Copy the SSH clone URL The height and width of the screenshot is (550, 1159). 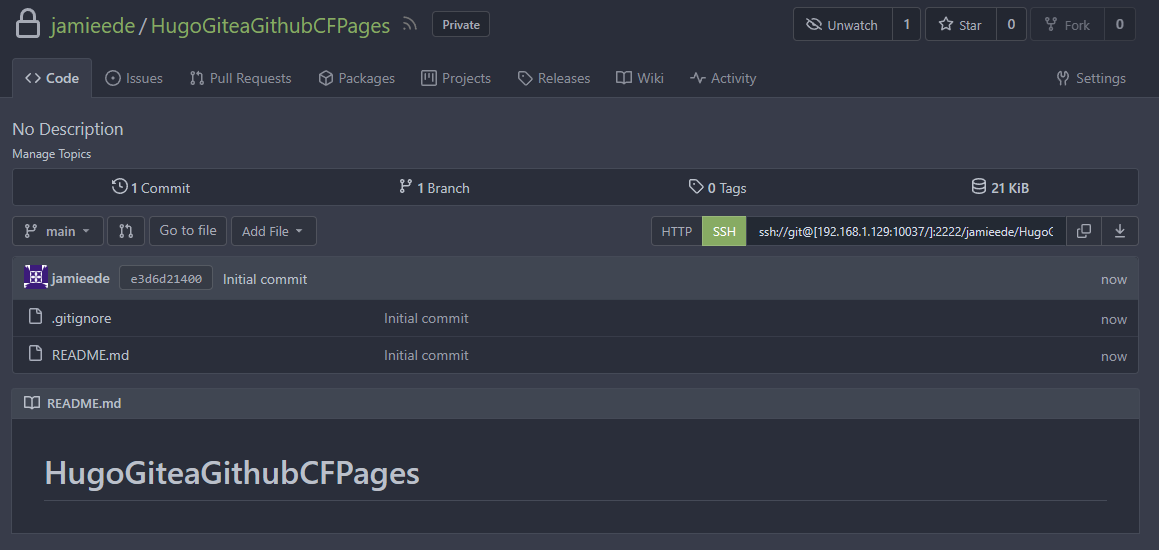click(x=1083, y=231)
